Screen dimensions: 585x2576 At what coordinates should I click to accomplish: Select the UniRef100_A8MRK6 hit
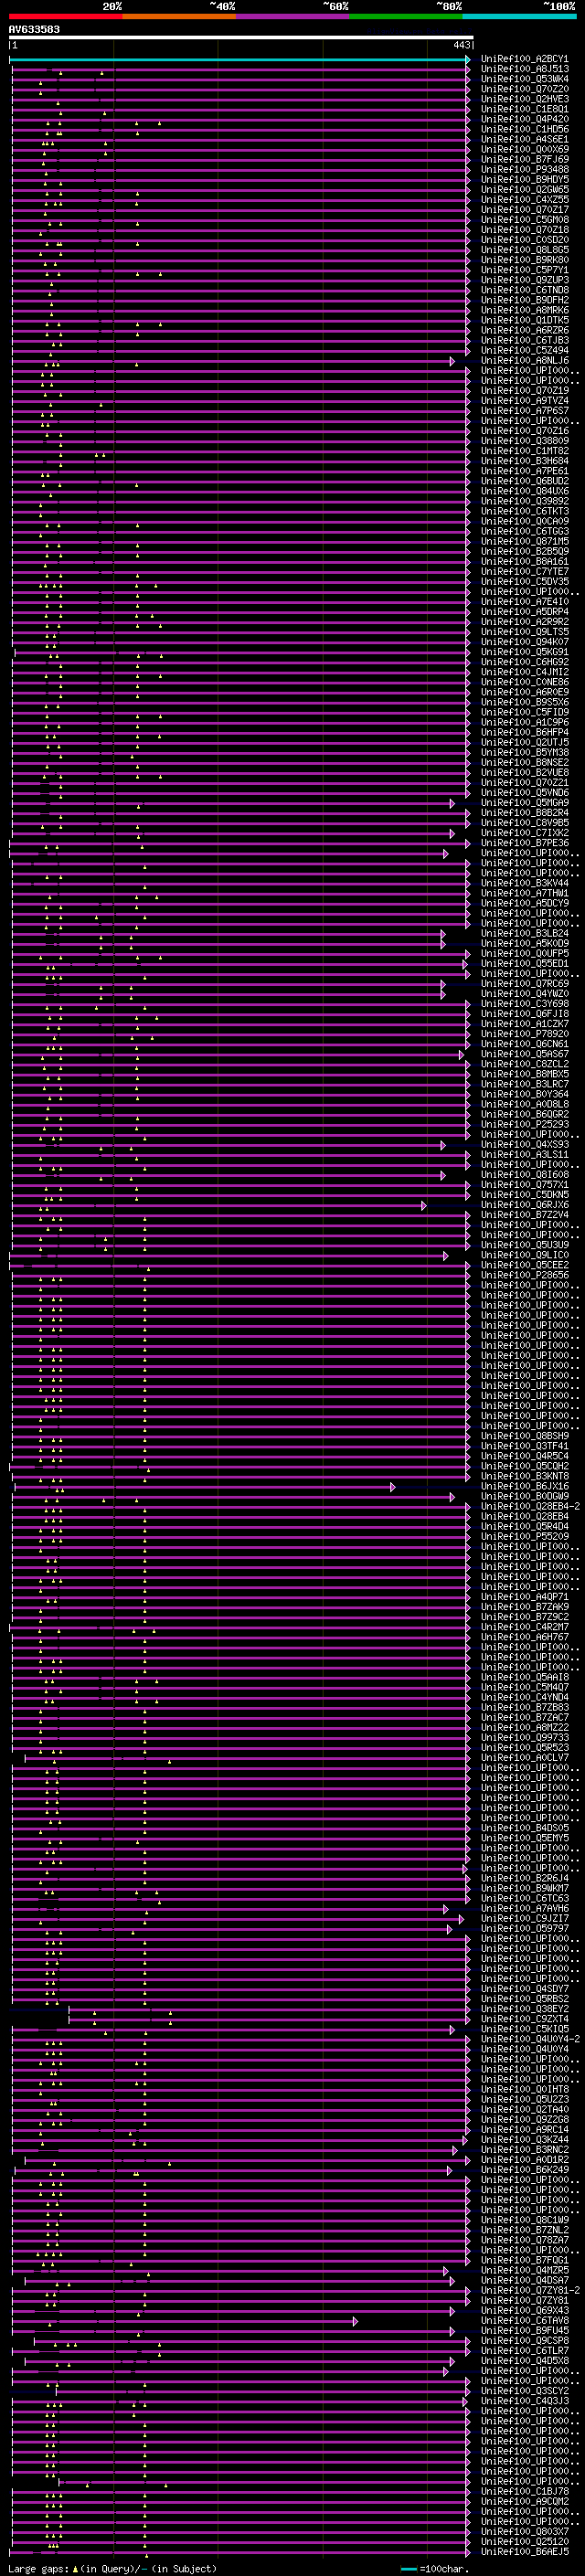(525, 310)
